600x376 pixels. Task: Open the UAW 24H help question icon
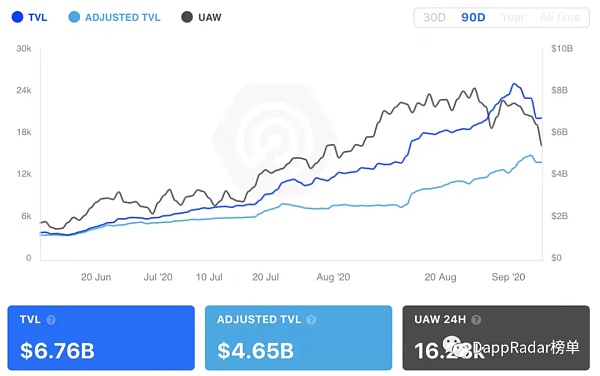476,320
